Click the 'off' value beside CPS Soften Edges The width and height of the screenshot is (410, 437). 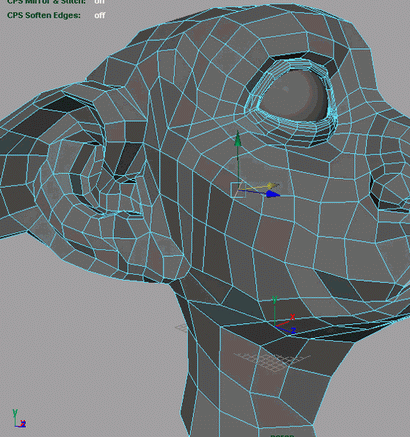pyautogui.click(x=100, y=15)
